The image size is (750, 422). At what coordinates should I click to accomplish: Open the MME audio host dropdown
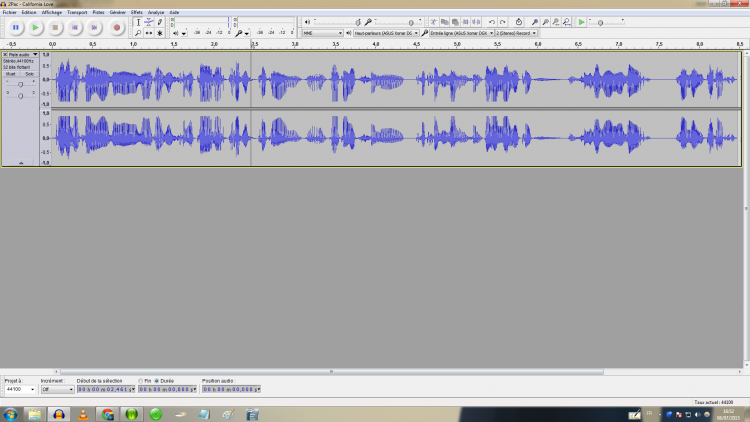click(x=322, y=33)
